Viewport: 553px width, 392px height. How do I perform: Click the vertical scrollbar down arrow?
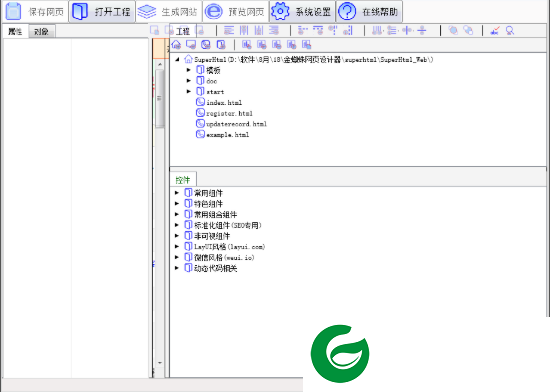point(160,363)
